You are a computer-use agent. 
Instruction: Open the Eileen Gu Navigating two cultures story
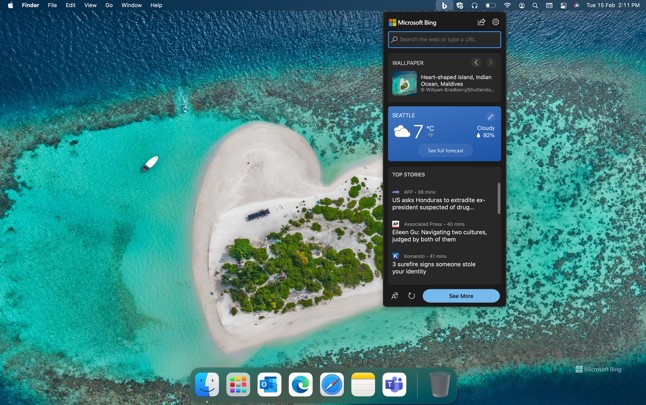[439, 236]
